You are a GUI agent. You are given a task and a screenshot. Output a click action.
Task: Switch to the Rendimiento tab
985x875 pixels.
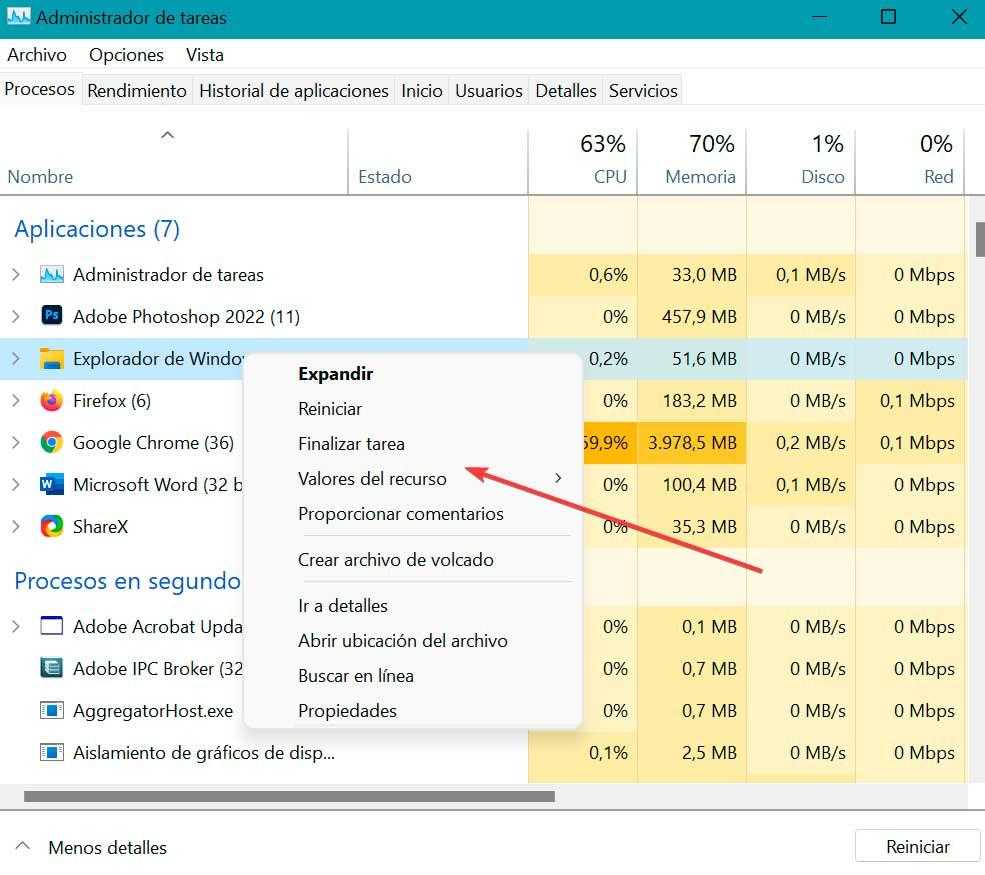[137, 91]
